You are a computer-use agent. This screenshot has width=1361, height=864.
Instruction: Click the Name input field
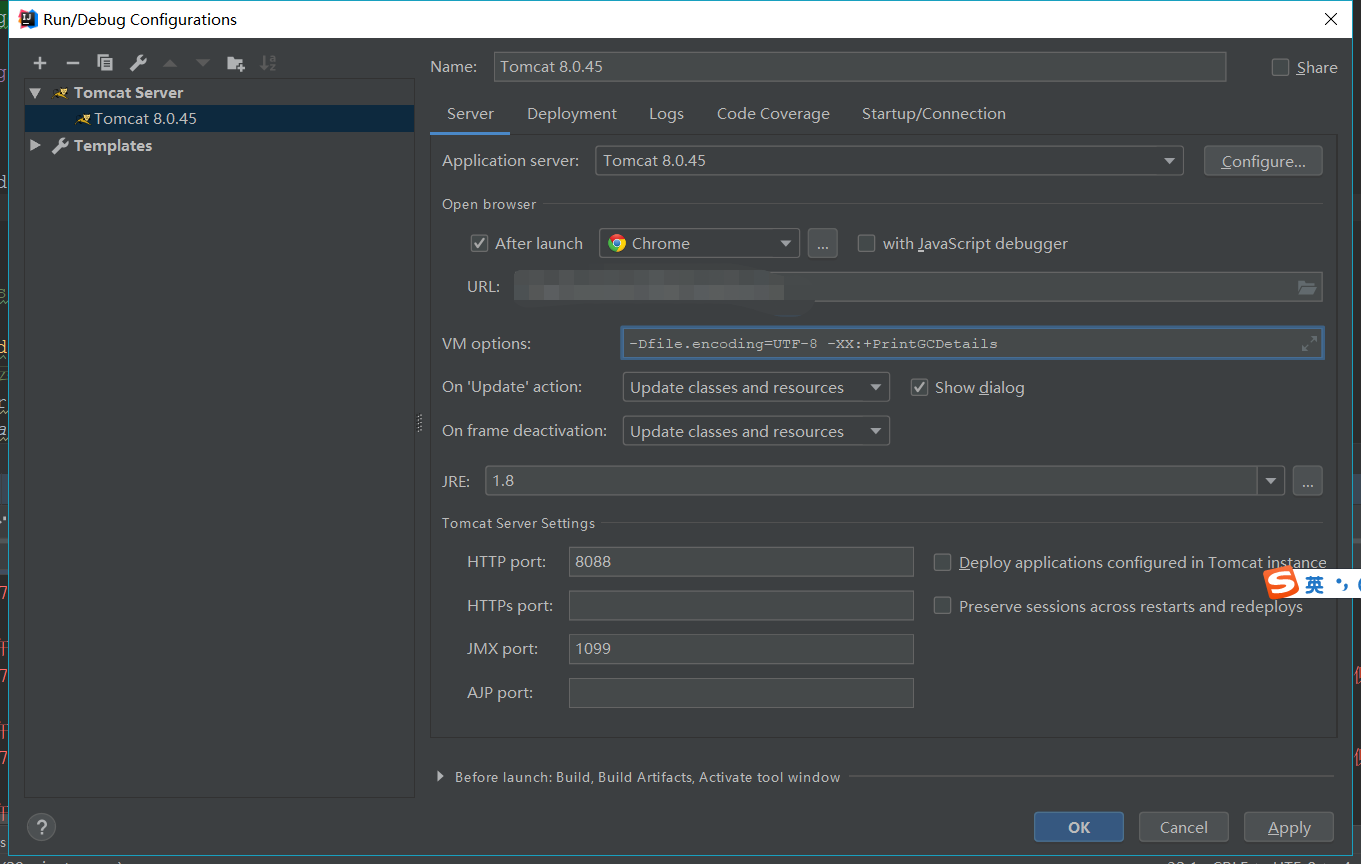(x=860, y=67)
